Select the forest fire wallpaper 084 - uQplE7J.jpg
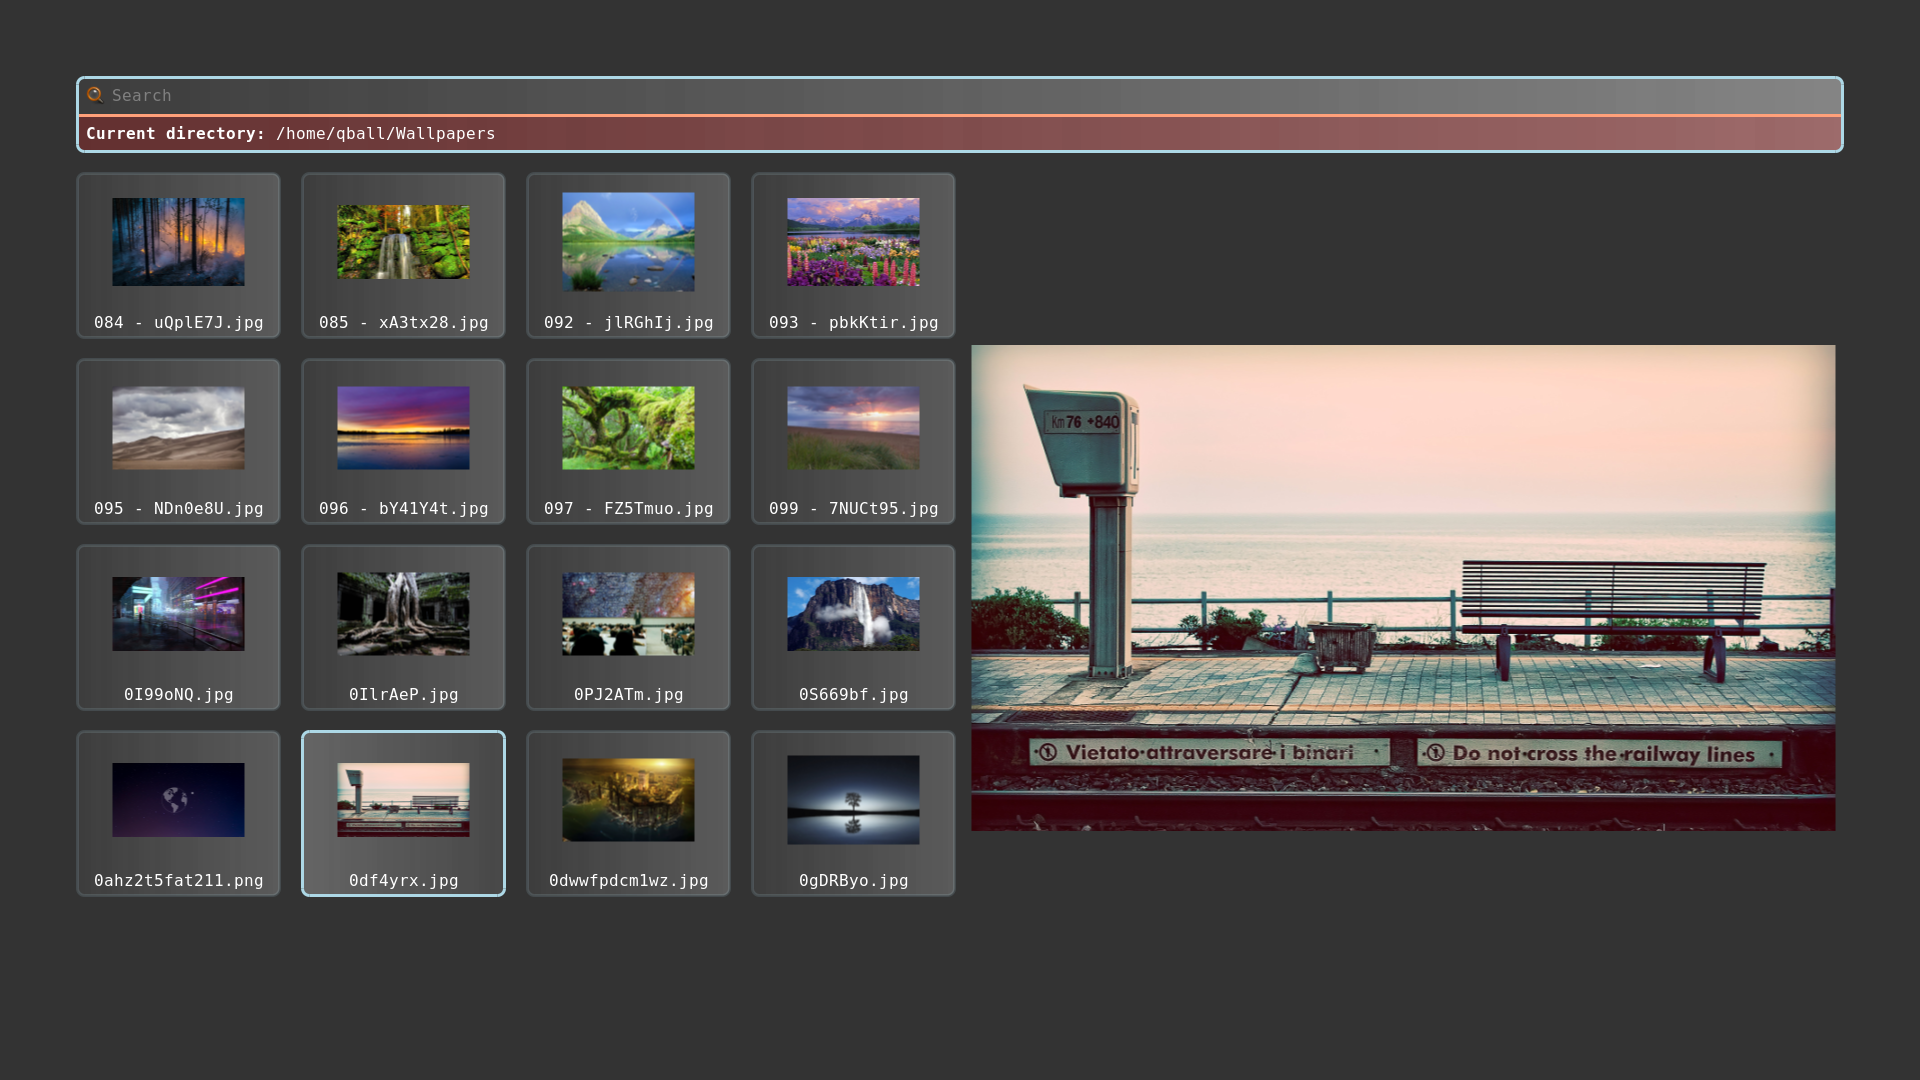 [178, 256]
